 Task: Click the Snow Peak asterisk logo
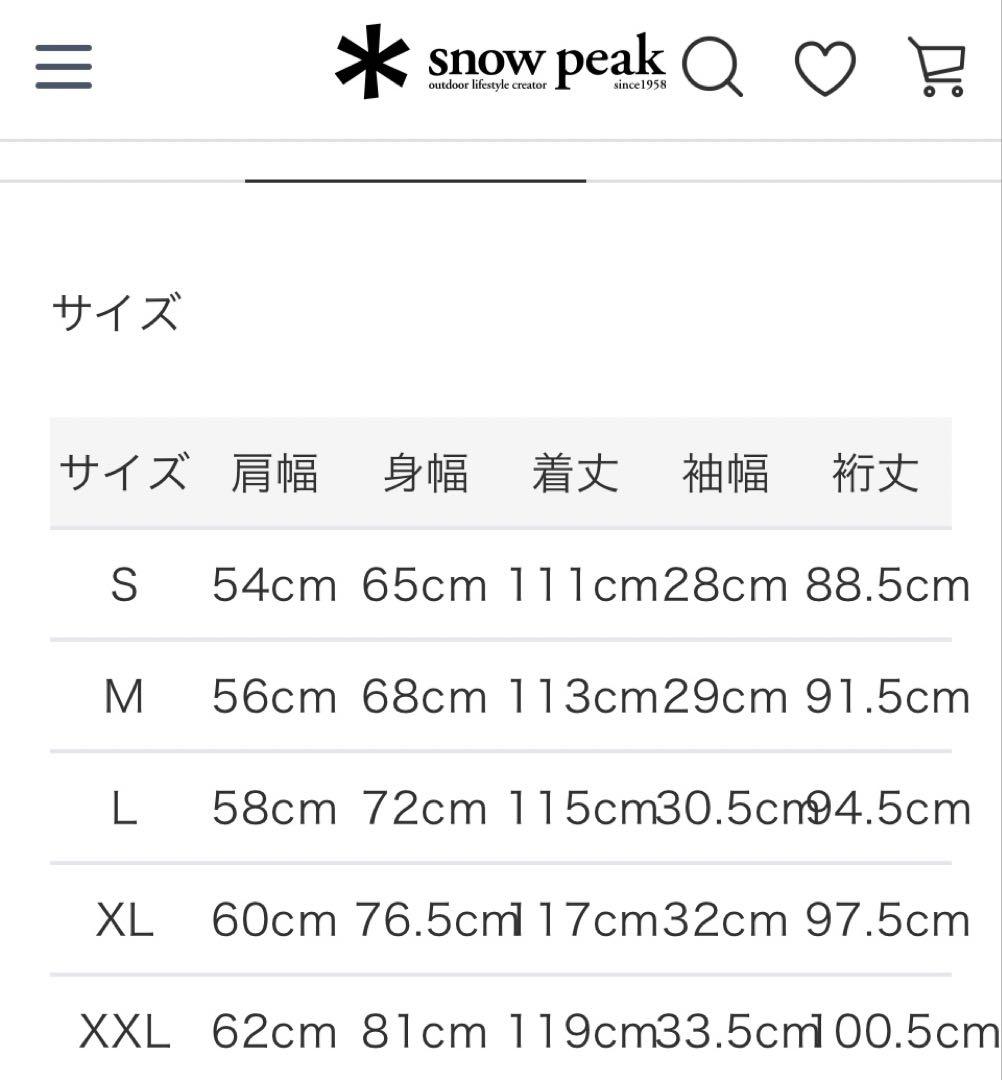(372, 62)
